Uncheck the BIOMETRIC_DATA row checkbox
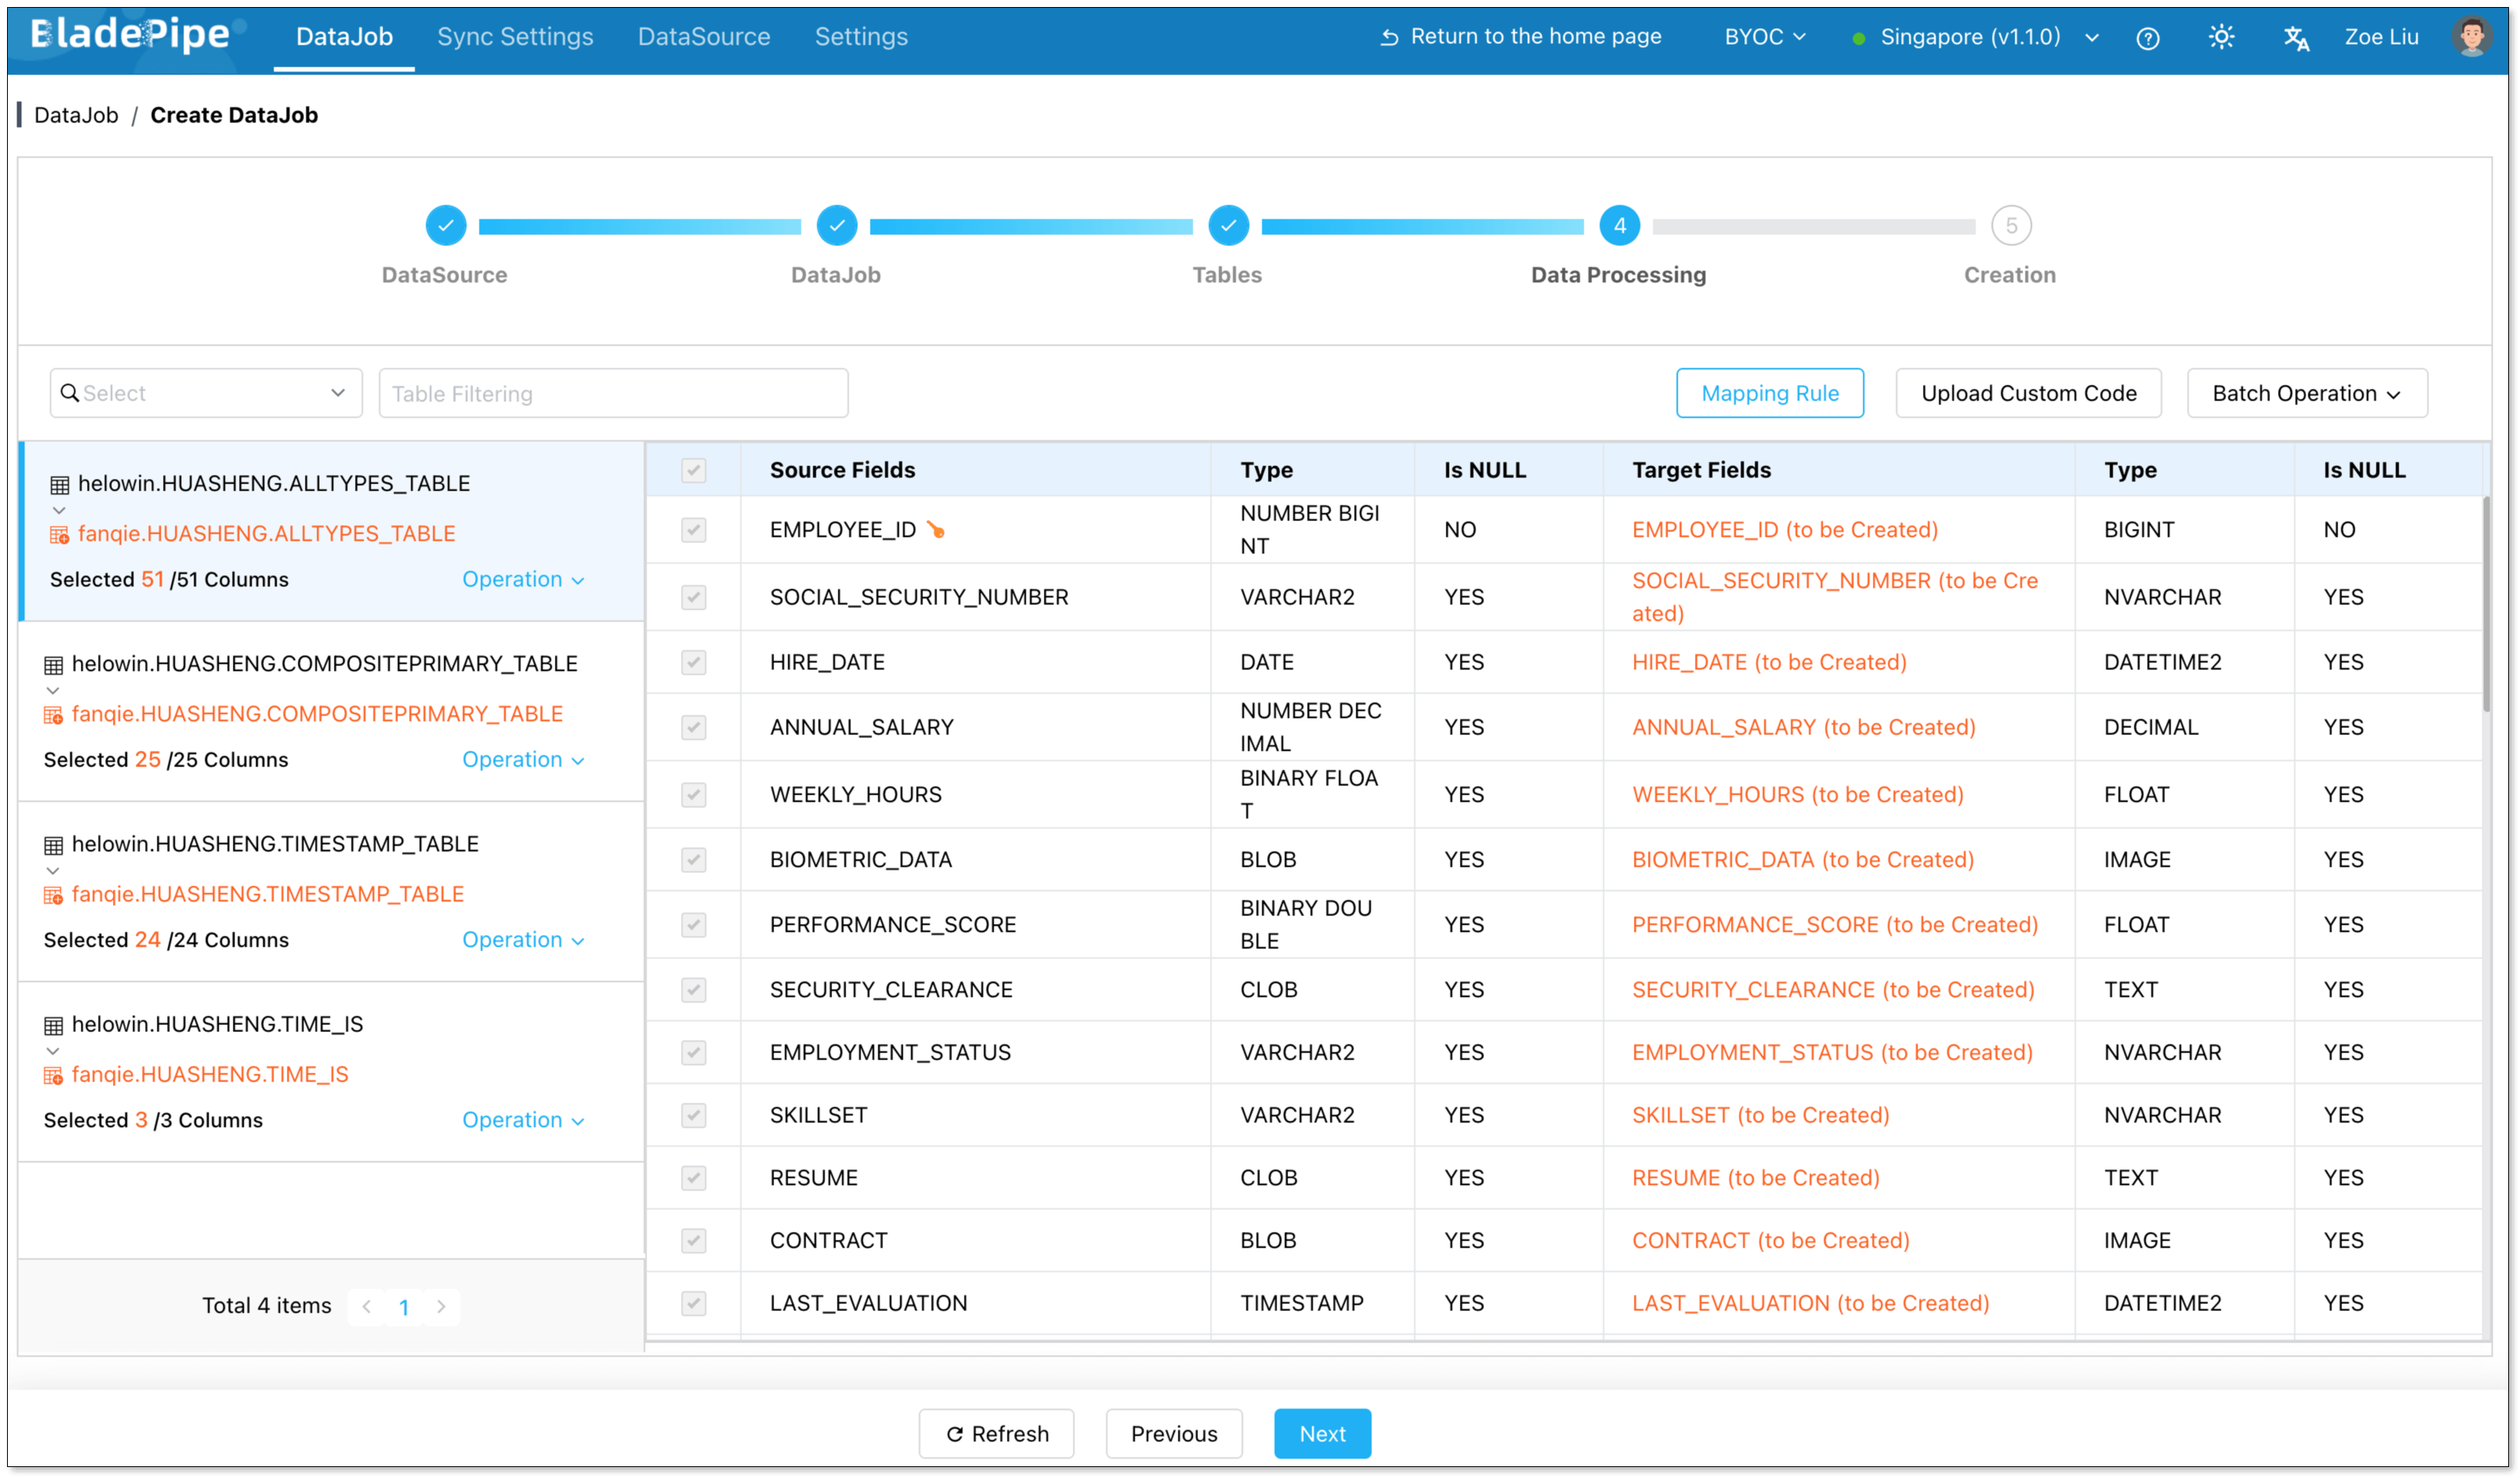Screen dimensions: 2520x1478 click(693, 859)
